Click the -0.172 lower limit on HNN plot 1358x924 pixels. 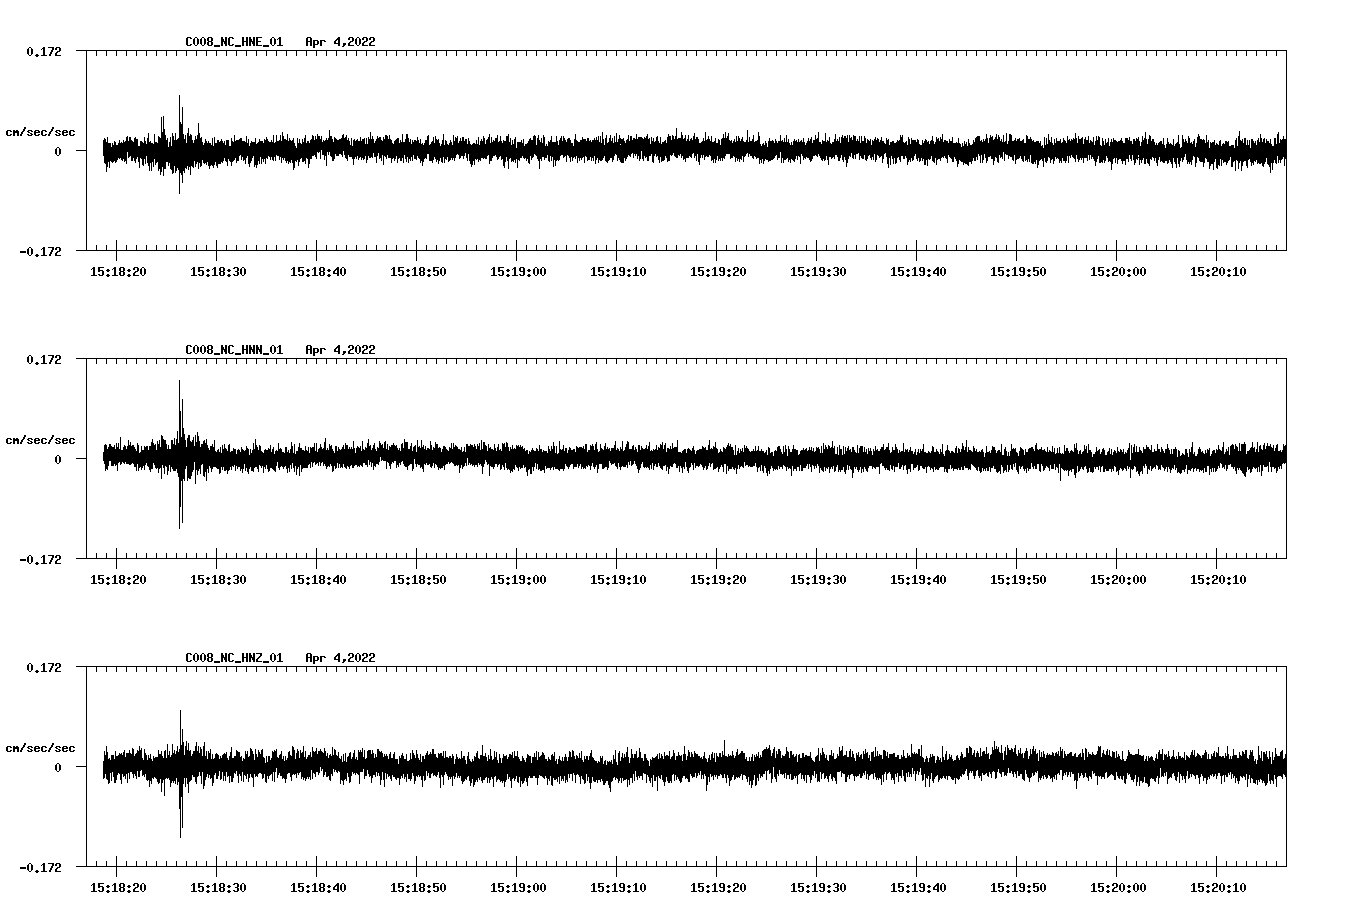coord(40,559)
